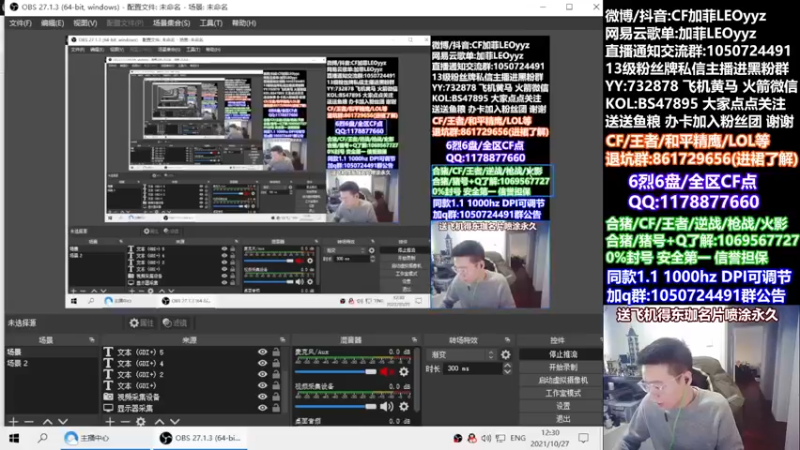
Task: Toggle the lock on 显示器采集 source
Action: [x=276, y=408]
